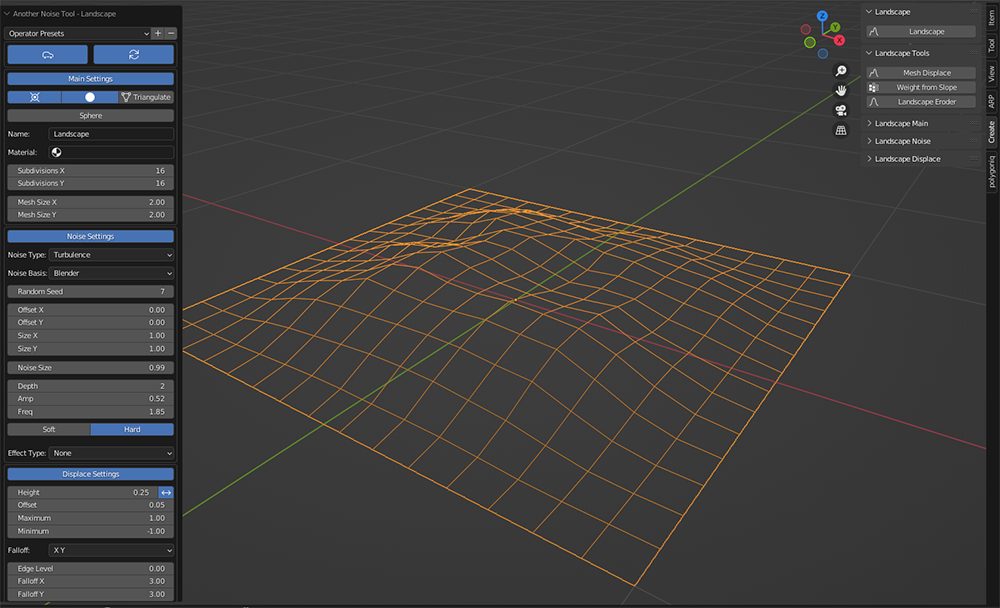The width and height of the screenshot is (1000, 608).
Task: Open the Falloff dropdown
Action: (111, 550)
